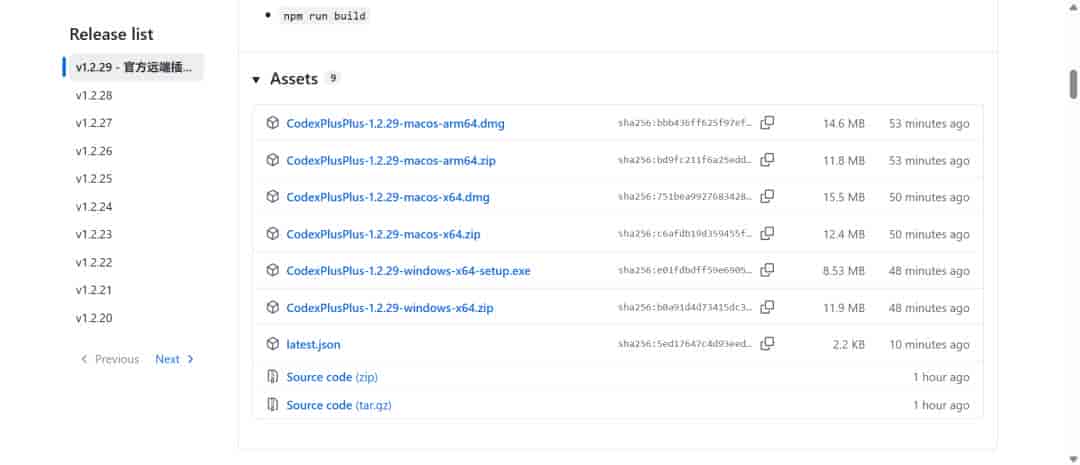Copy SHA256 of latest.json asset
Screen dimensions: 1080x465
pos(767,343)
